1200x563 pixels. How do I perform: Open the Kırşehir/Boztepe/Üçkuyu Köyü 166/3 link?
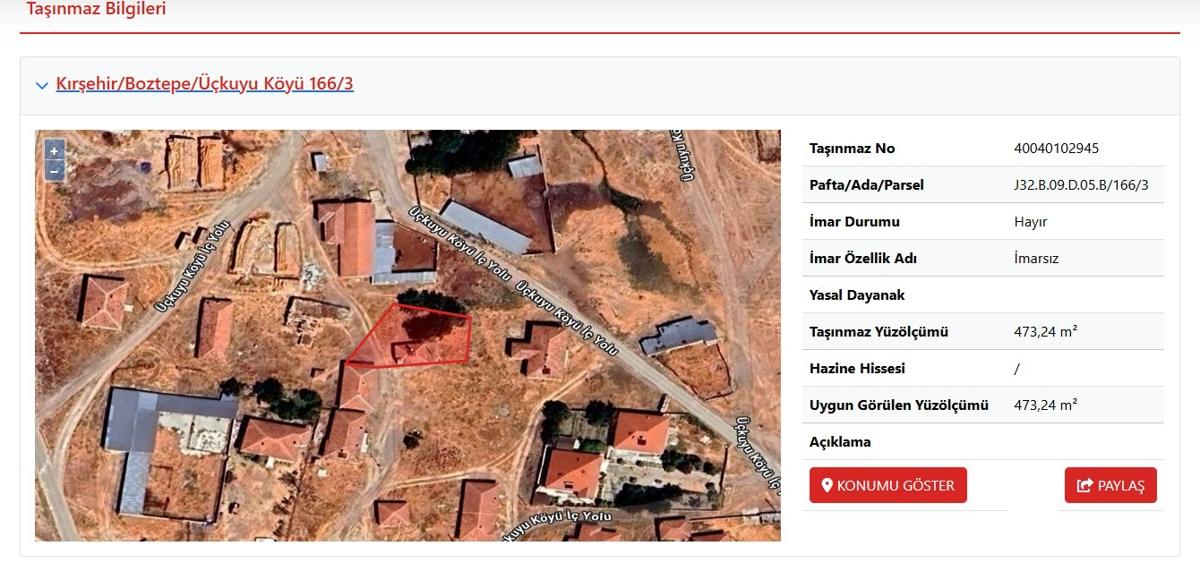click(x=204, y=84)
